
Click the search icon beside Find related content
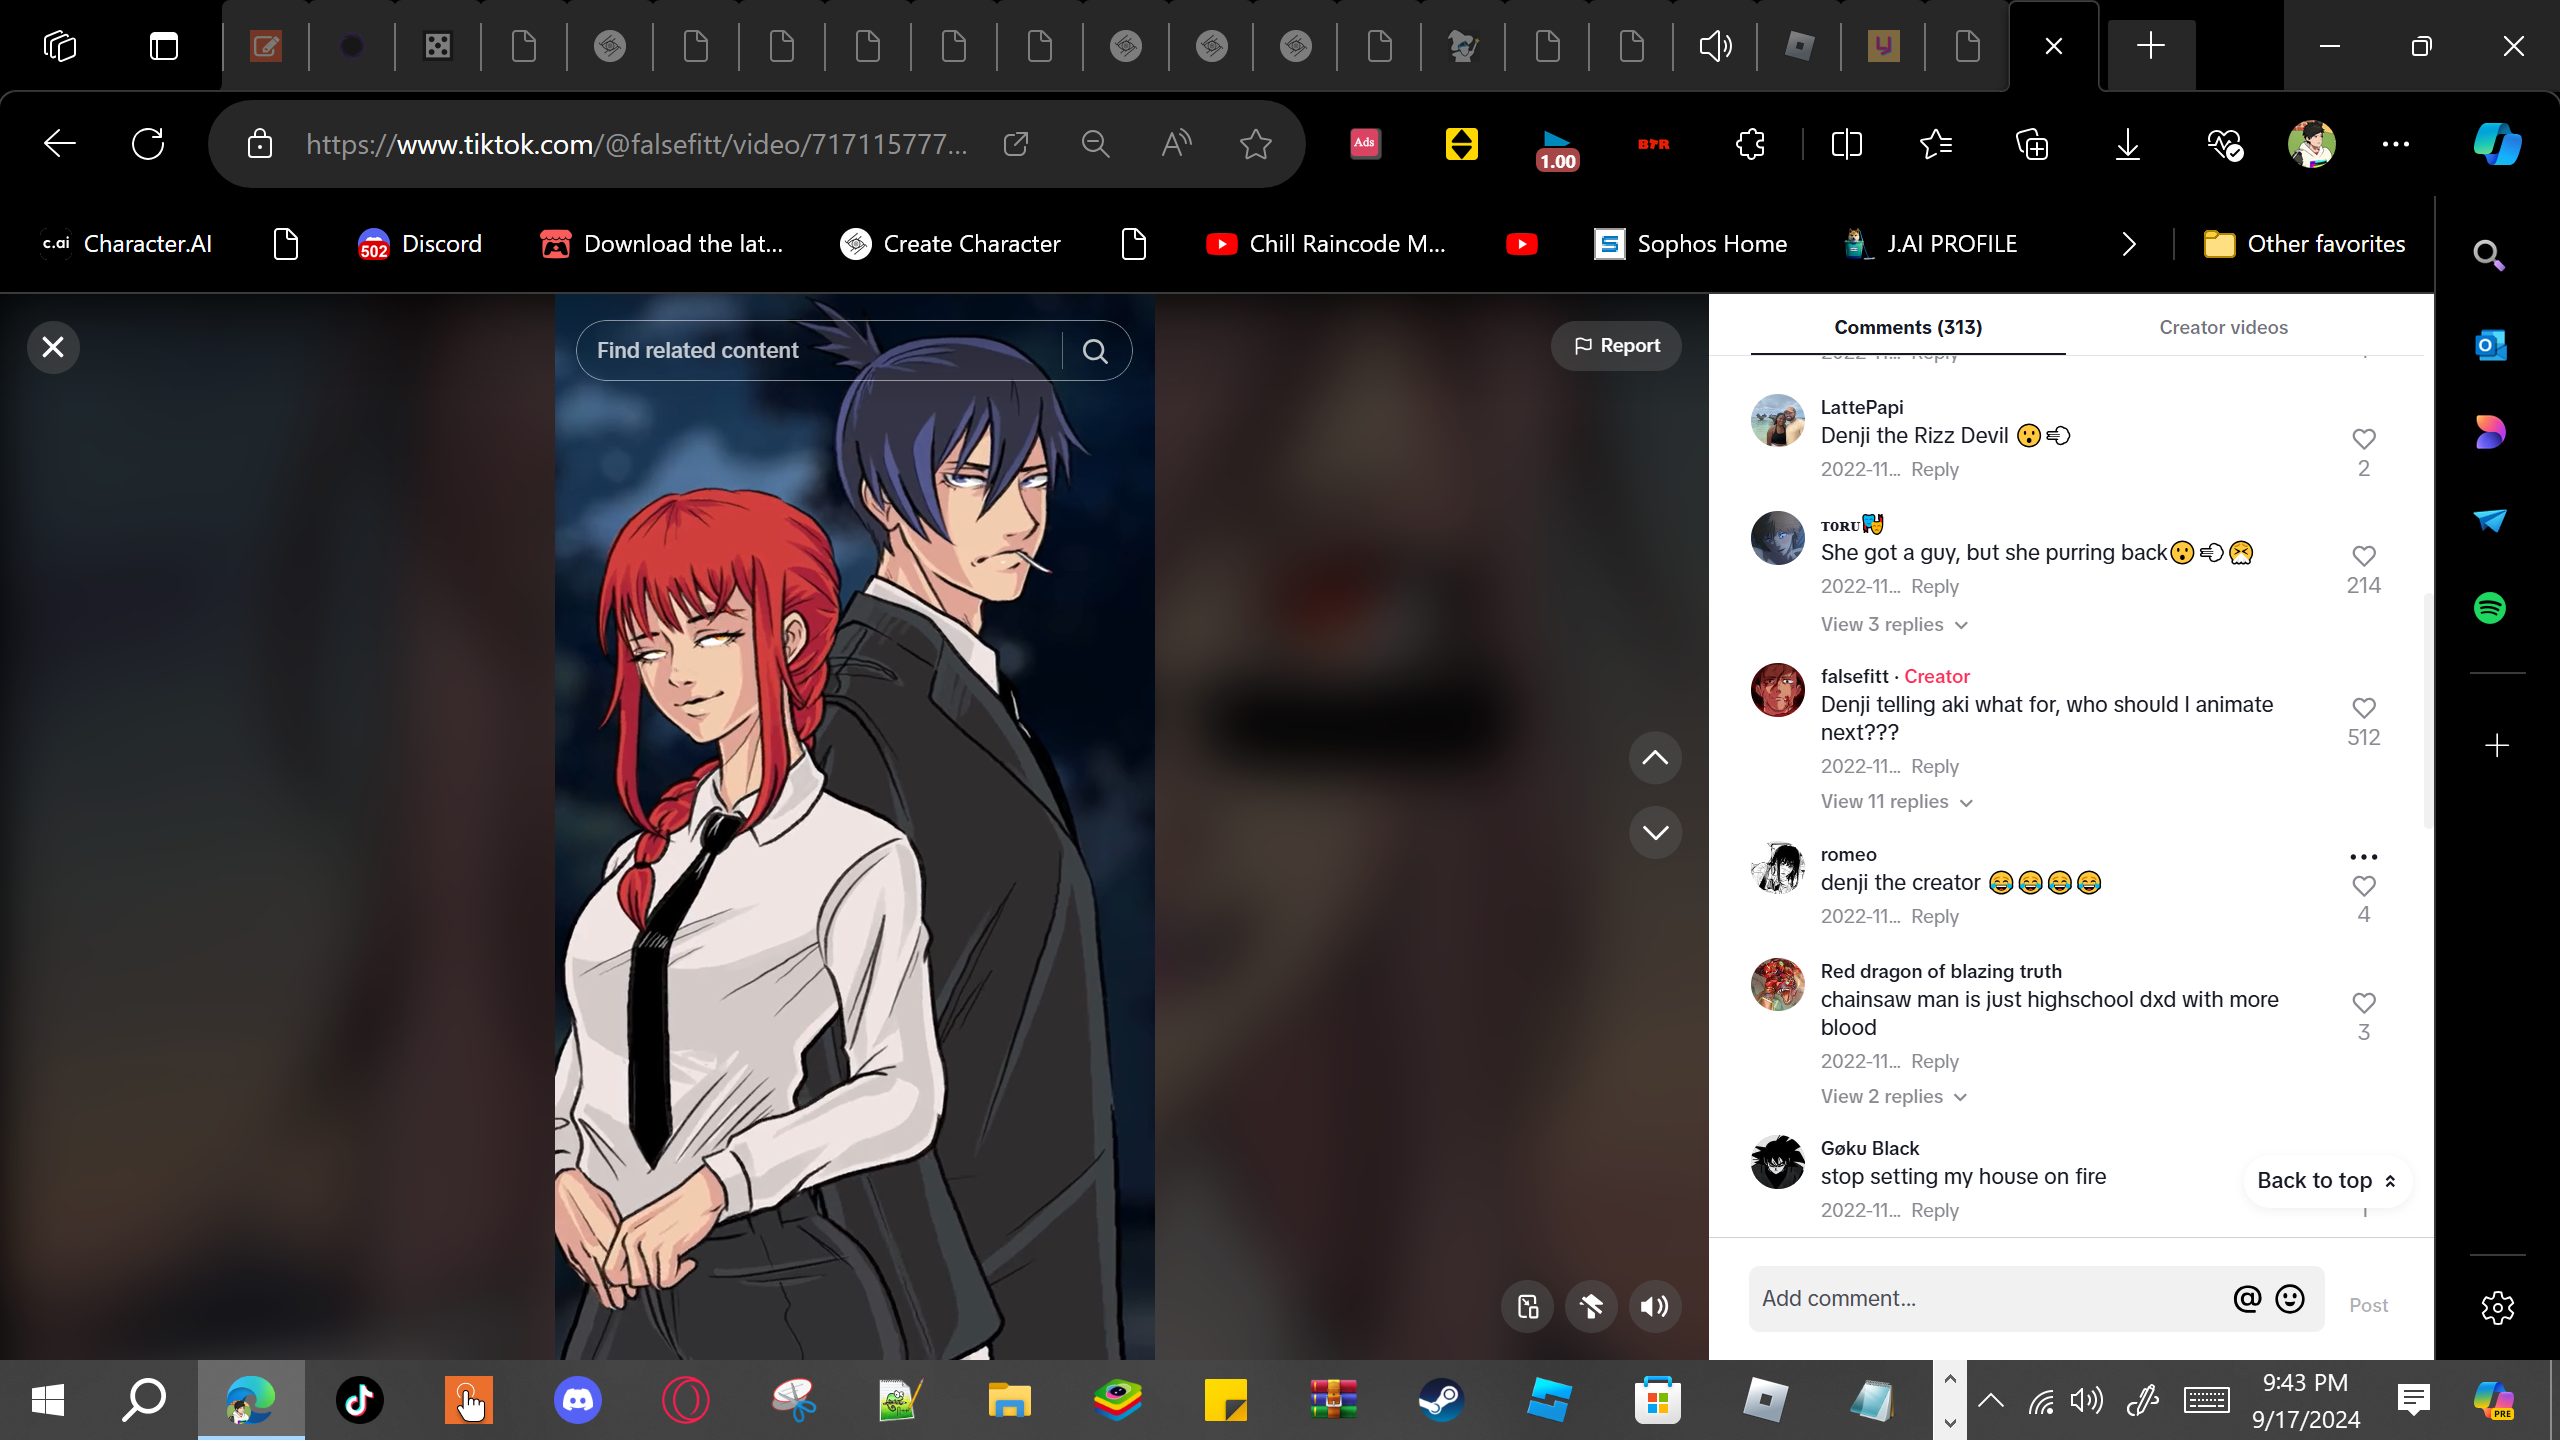(x=1095, y=351)
